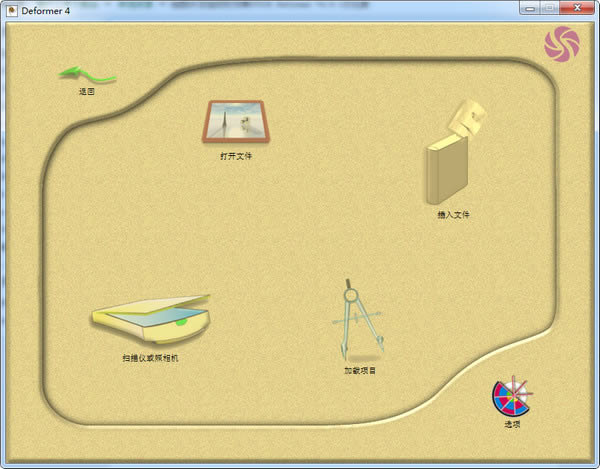The width and height of the screenshot is (600, 469).
Task: Open options via the dartboard icon
Action: pyautogui.click(x=513, y=397)
